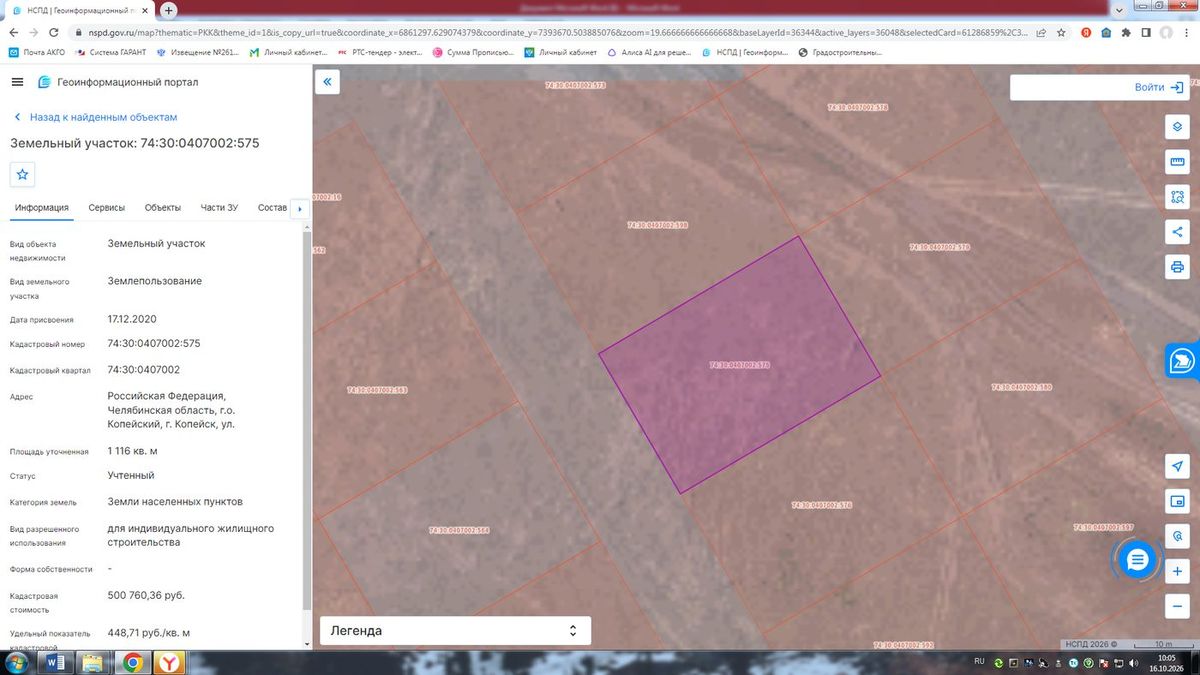Open the Части ЗУ tab
The width and height of the screenshot is (1200, 675).
click(219, 208)
